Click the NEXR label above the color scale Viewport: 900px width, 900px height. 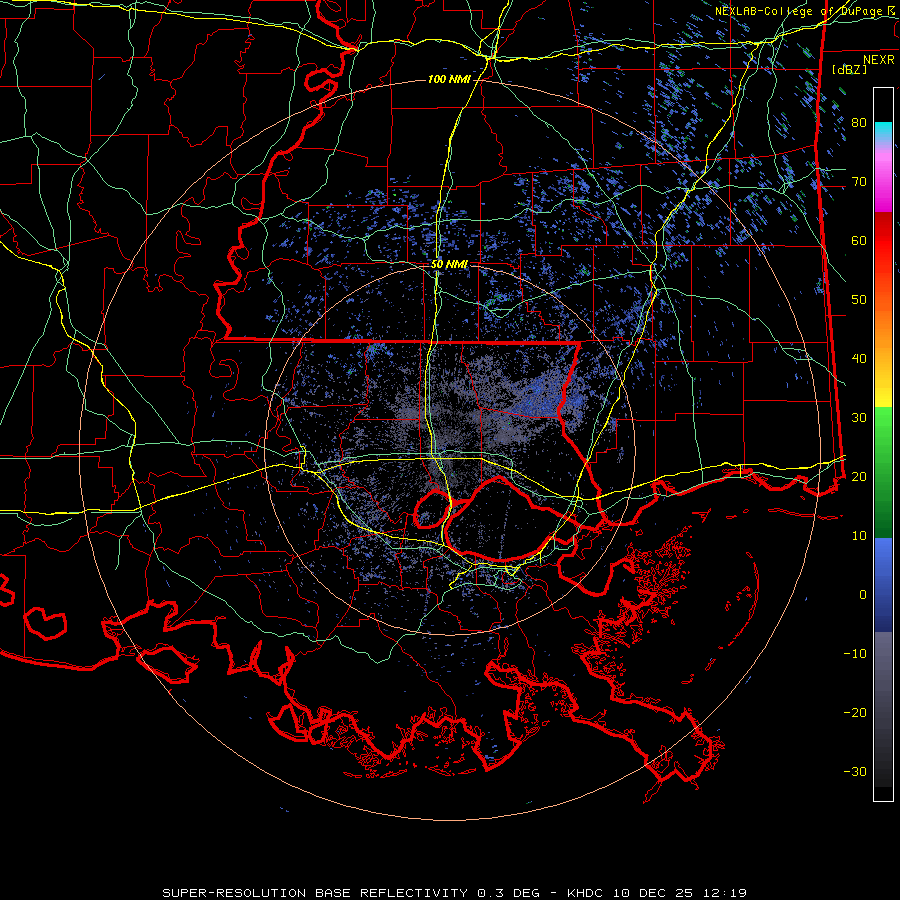click(x=879, y=60)
